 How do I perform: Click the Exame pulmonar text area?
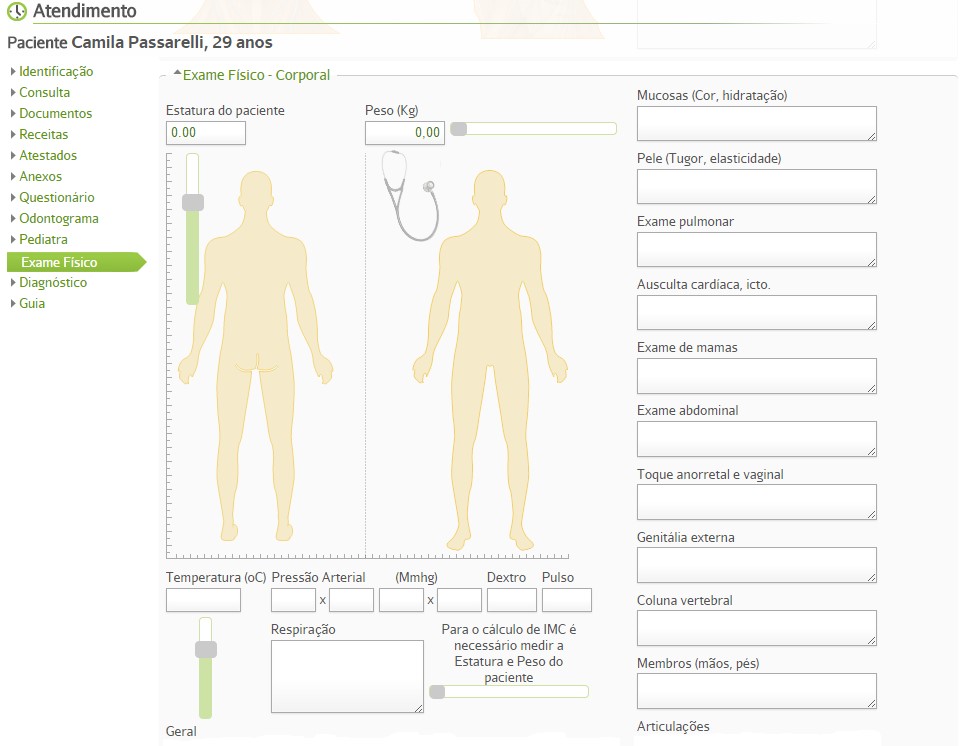(757, 249)
